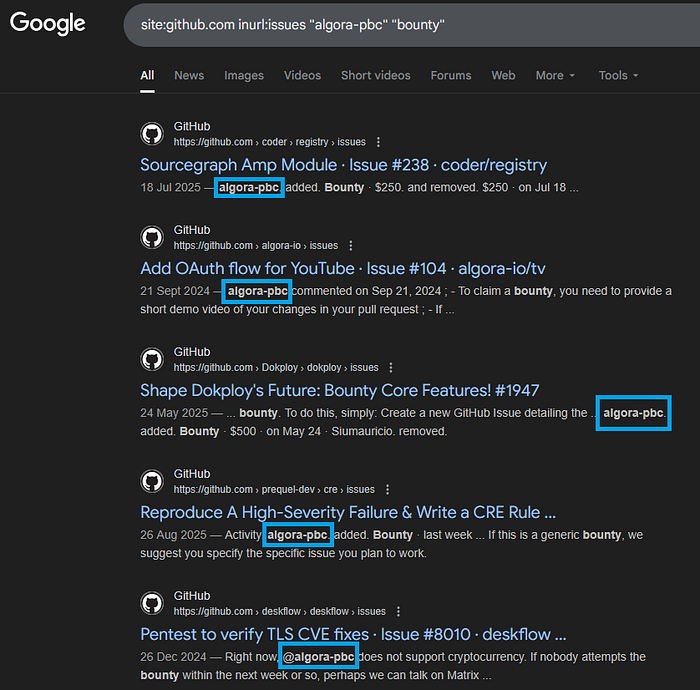This screenshot has width=700, height=690.
Task: Click the '26 Dec 2024' result date
Action: (x=173, y=657)
